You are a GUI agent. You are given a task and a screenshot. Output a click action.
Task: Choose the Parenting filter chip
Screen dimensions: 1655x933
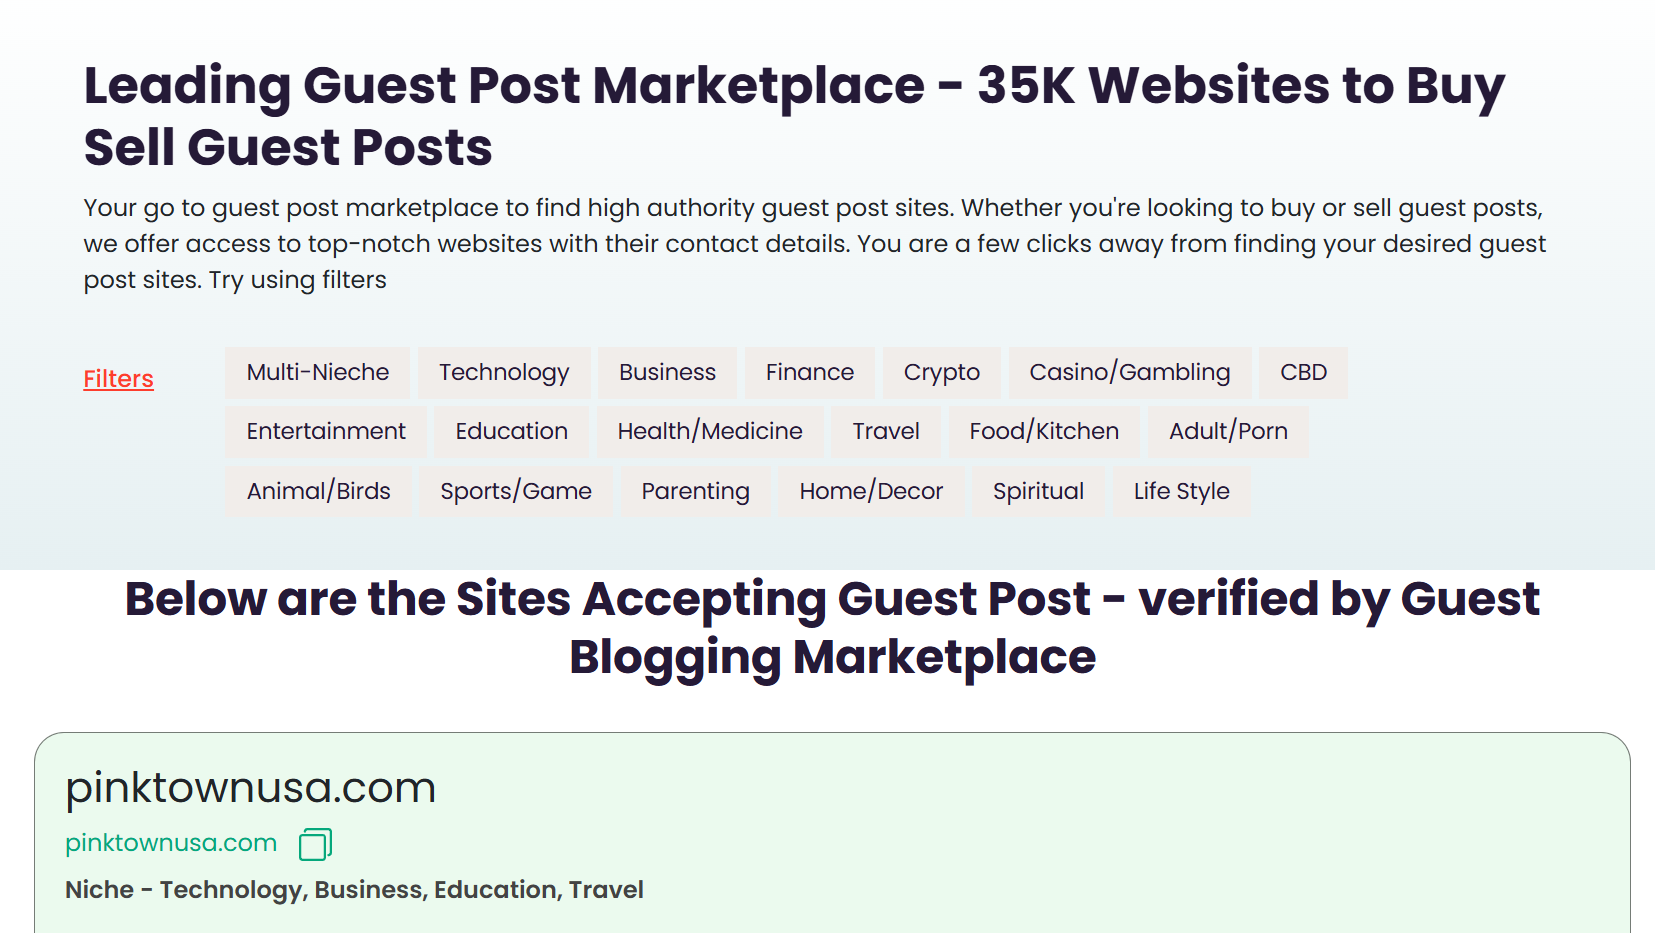696,491
